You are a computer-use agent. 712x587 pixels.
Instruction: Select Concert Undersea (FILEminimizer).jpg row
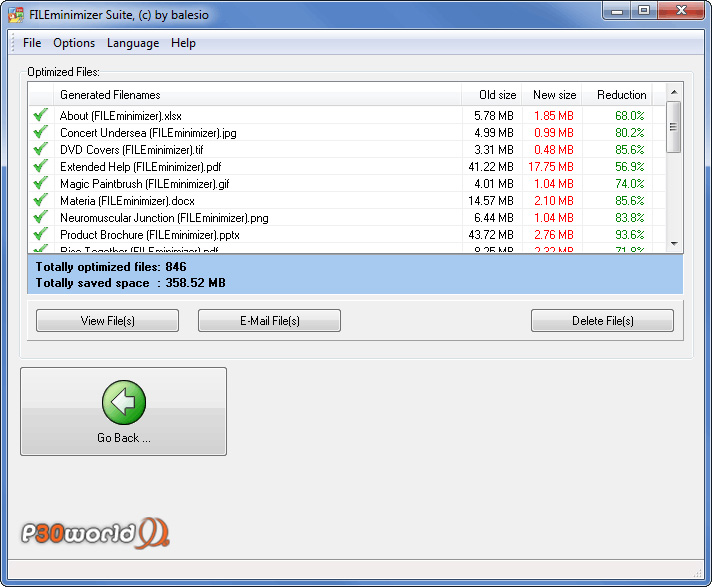click(x=347, y=133)
